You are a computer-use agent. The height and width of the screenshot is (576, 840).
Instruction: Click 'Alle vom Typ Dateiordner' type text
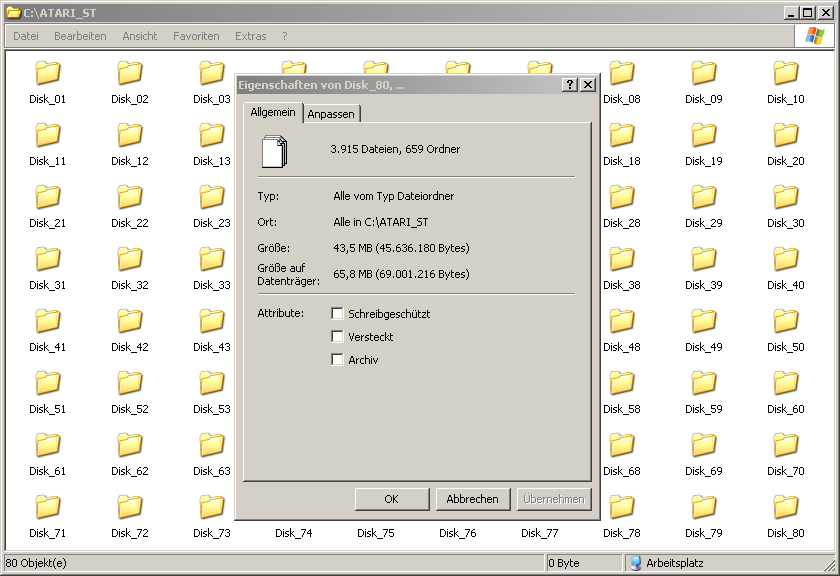point(394,196)
